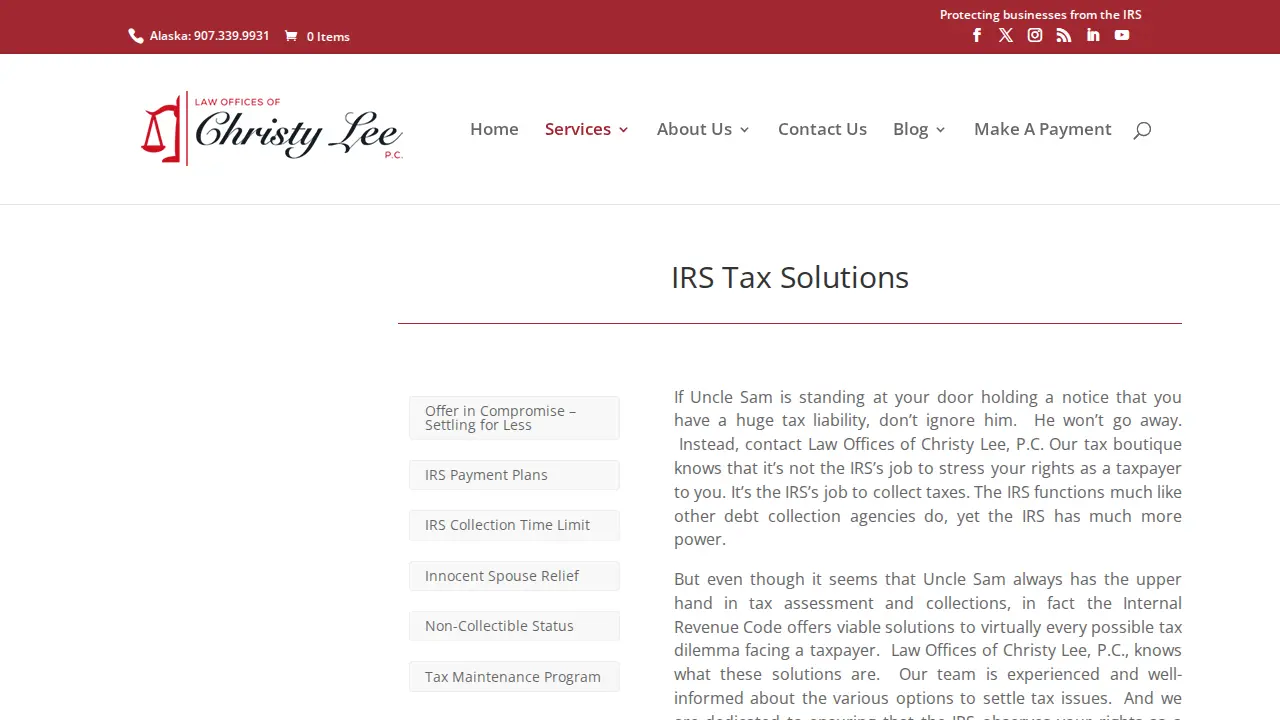Select the IRS Payment Plans tab
The width and height of the screenshot is (1280, 720).
coord(514,475)
